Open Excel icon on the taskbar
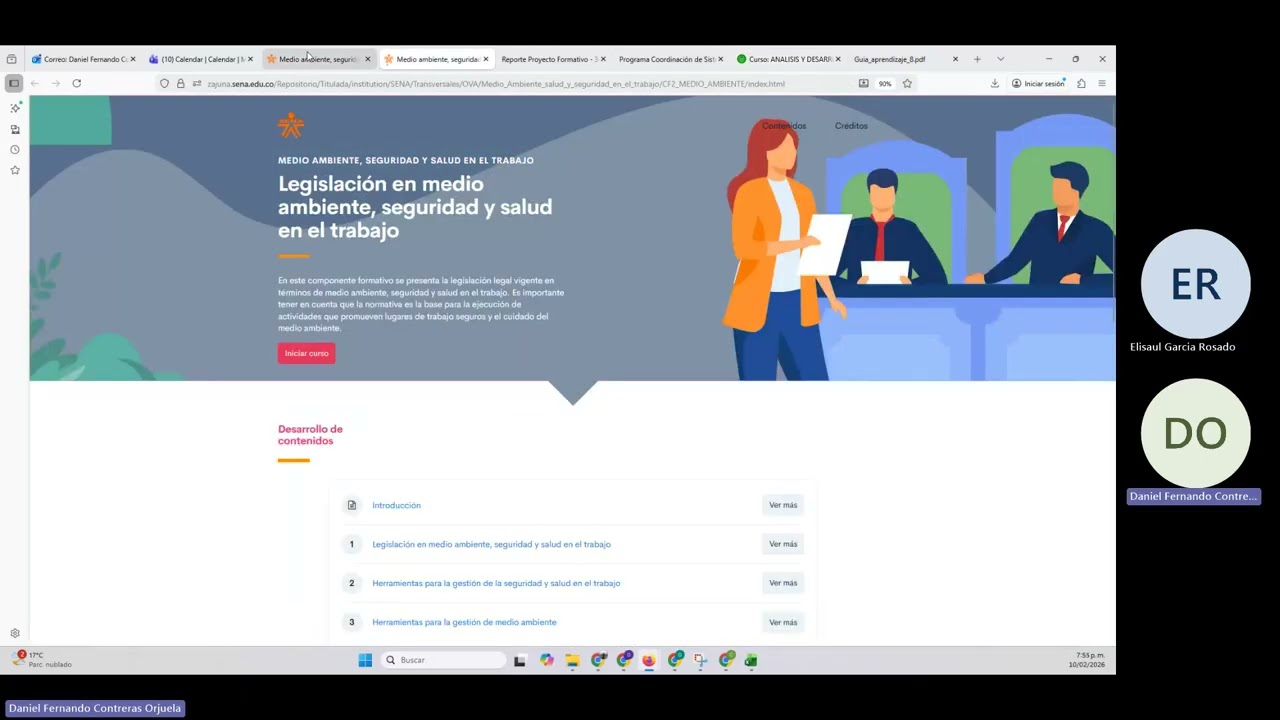 pos(751,660)
